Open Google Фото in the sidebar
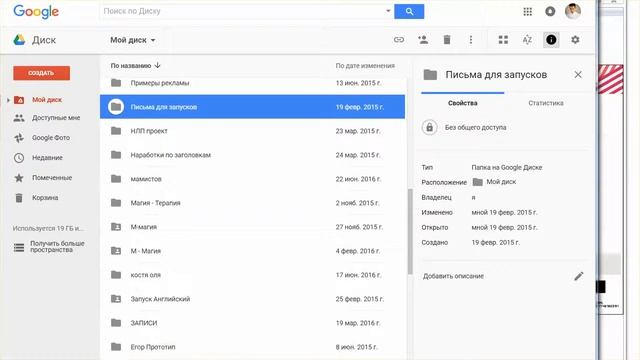 tap(51, 138)
